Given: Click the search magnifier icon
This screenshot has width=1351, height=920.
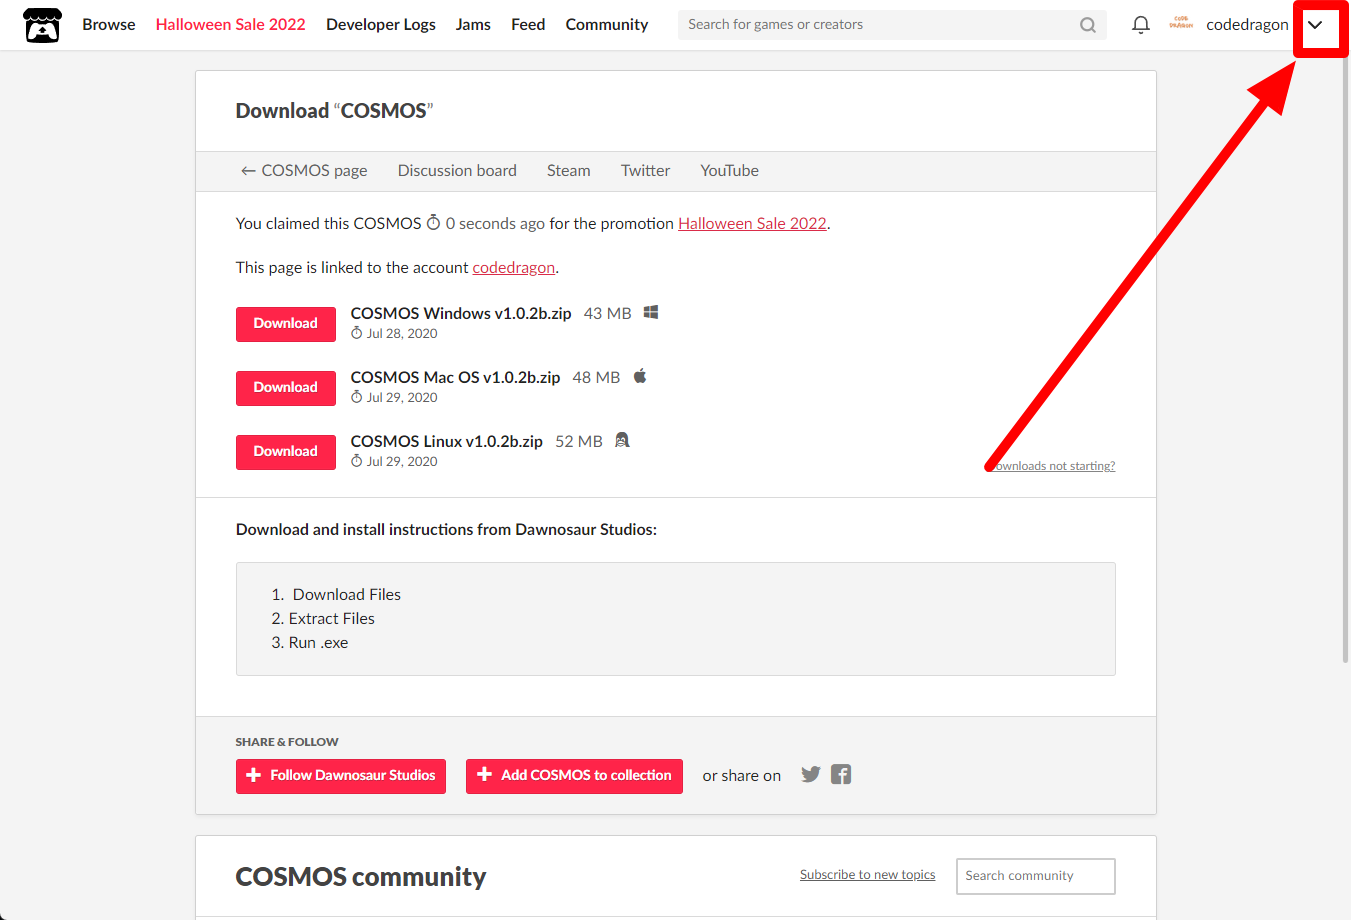Looking at the screenshot, I should click(x=1088, y=25).
